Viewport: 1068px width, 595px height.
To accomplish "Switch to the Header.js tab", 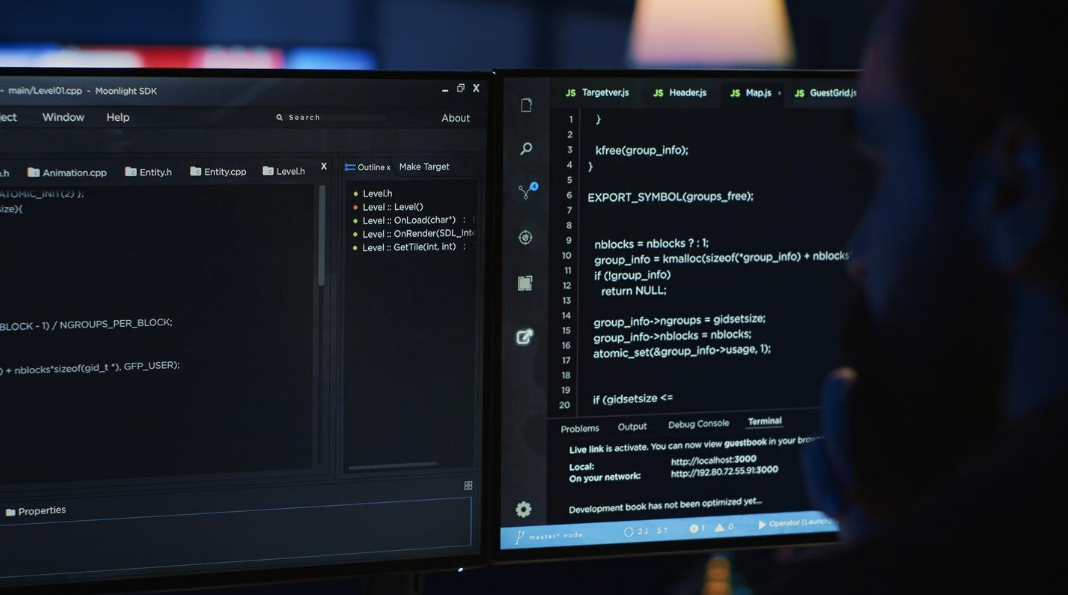I will click(x=680, y=93).
